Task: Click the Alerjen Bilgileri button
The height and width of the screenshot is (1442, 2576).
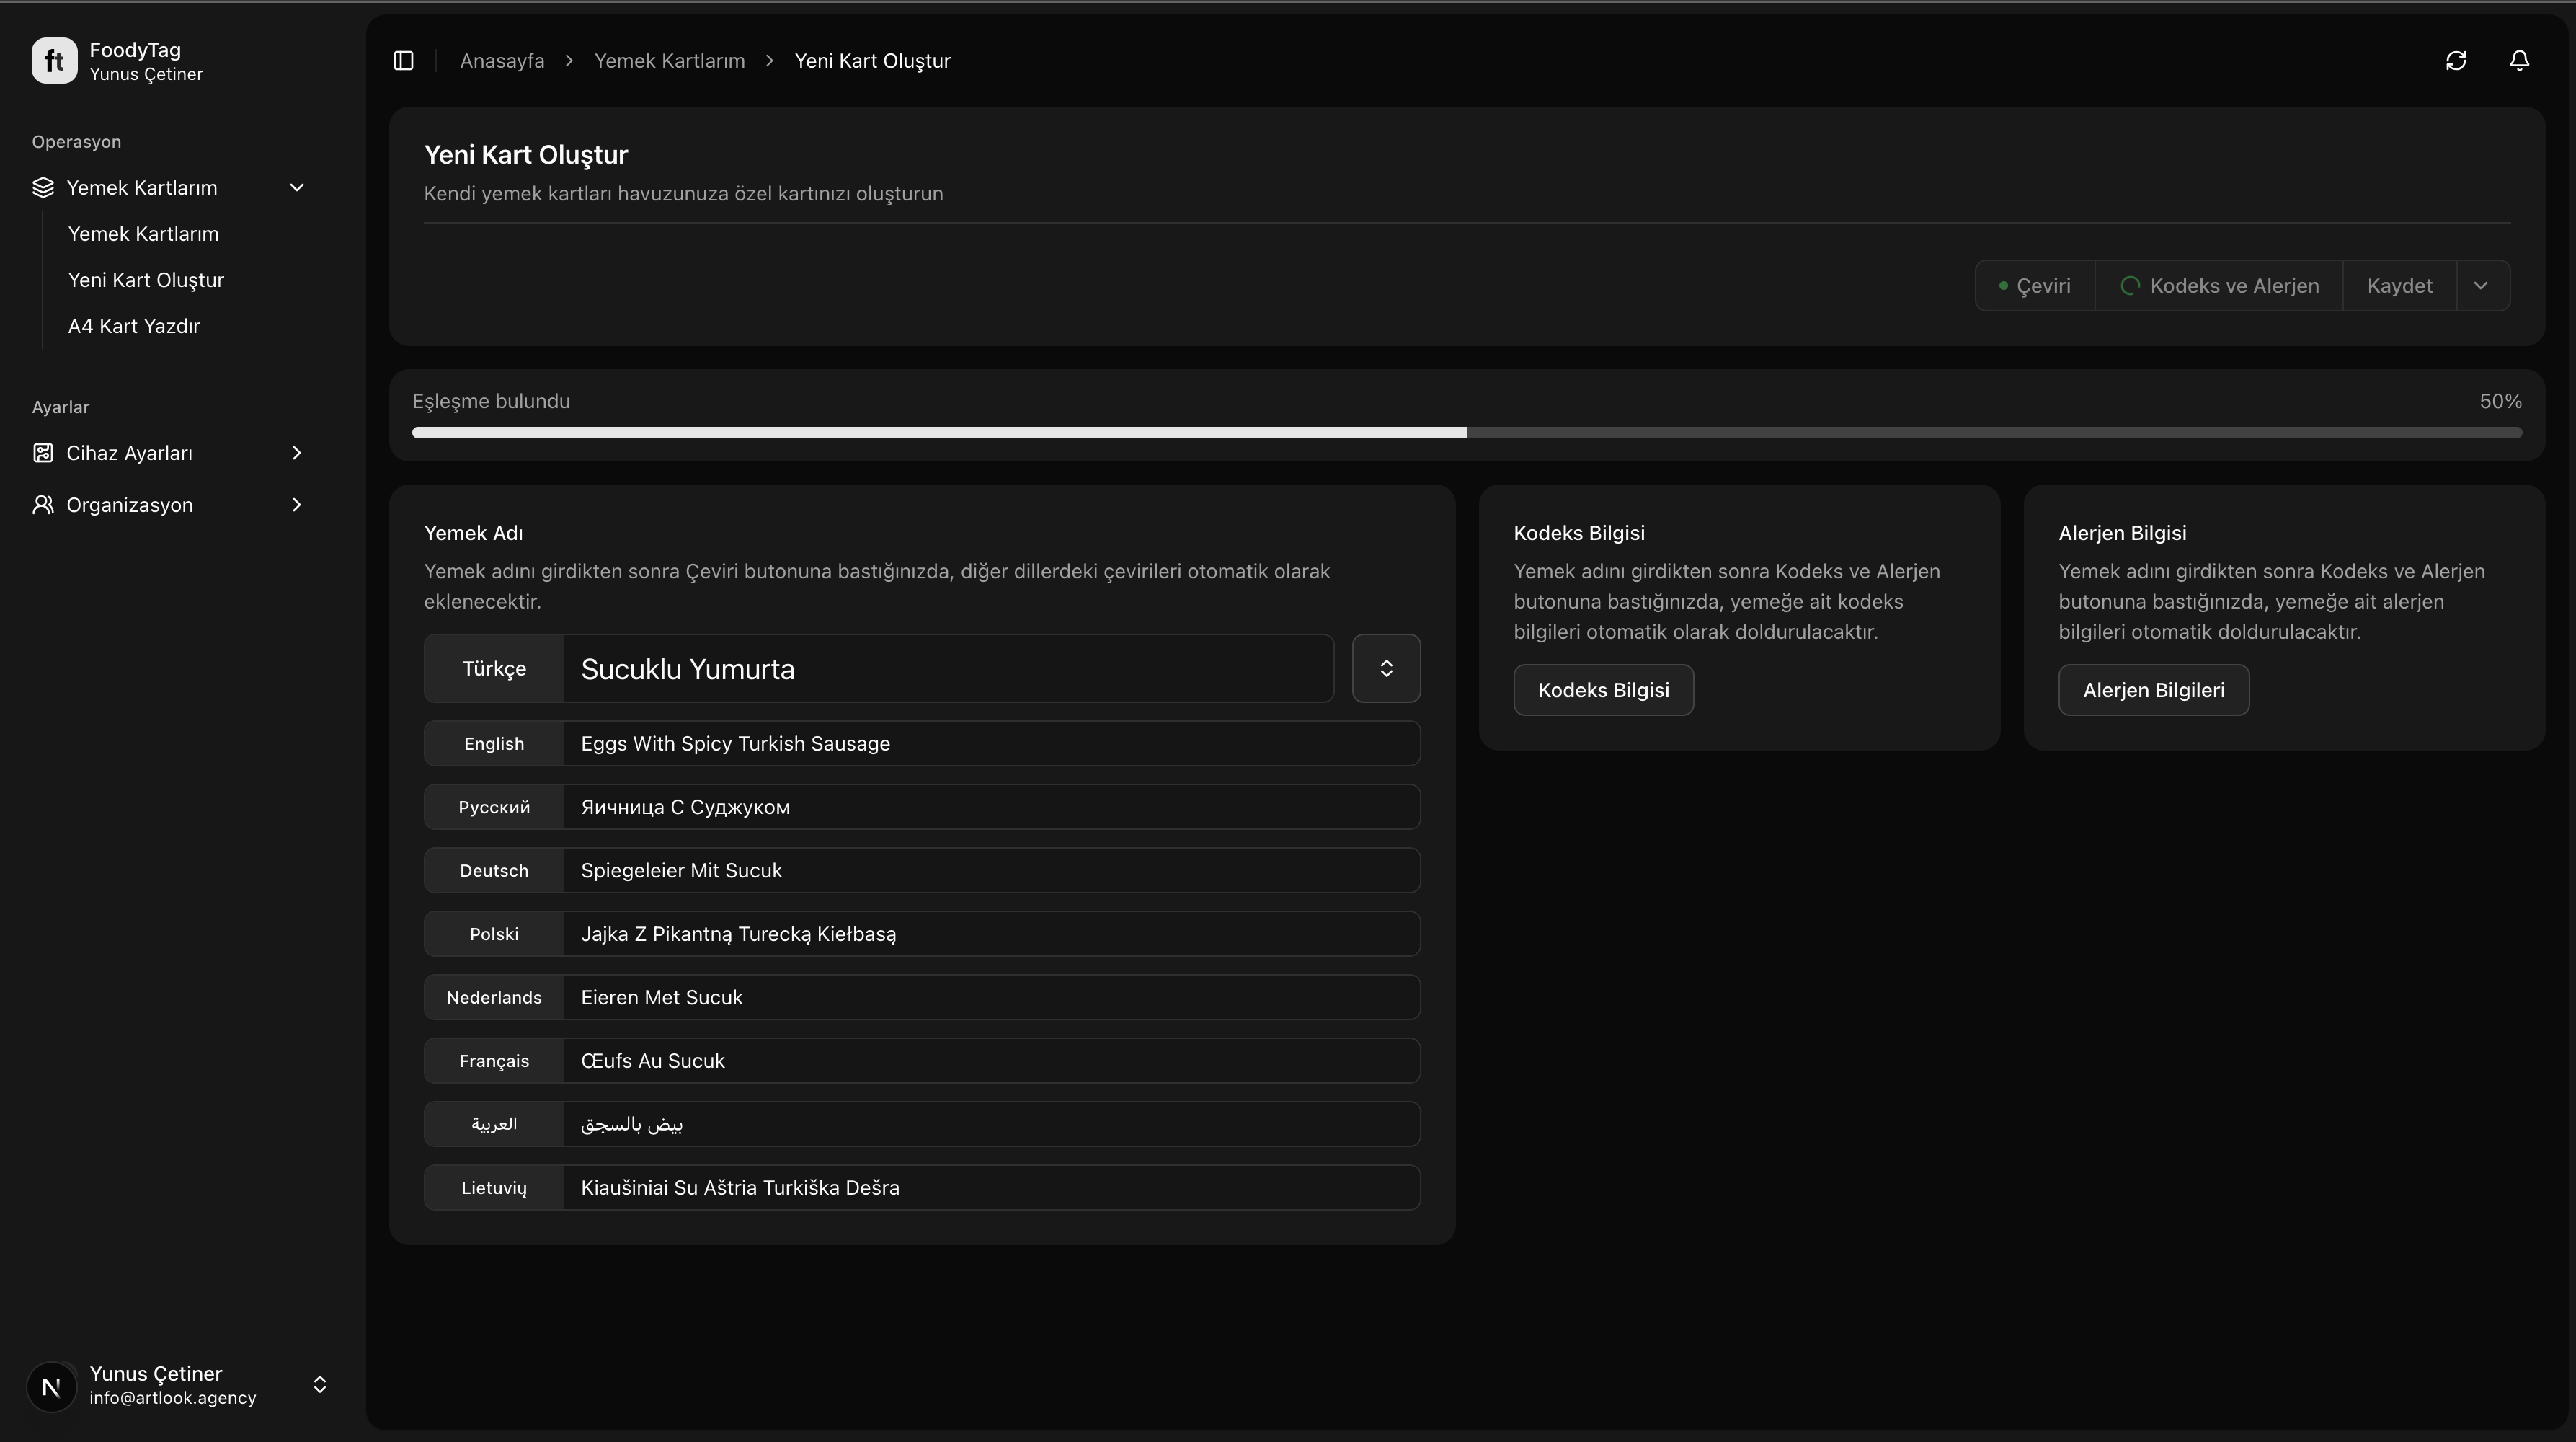Action: point(2153,690)
